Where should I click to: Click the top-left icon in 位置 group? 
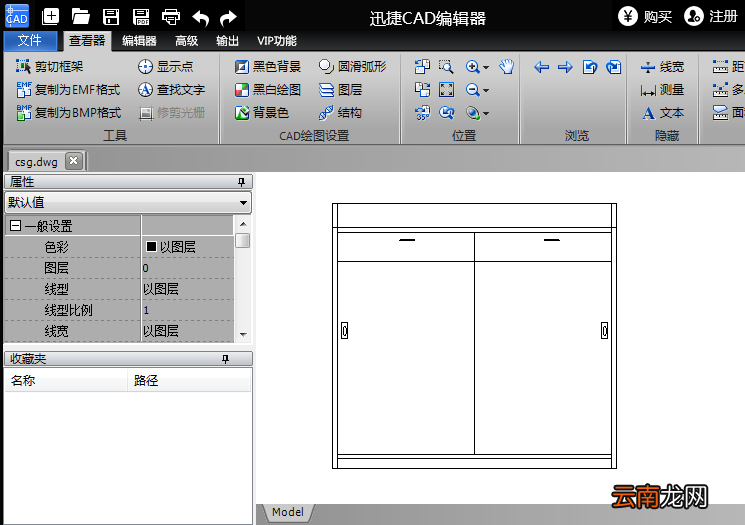click(422, 67)
